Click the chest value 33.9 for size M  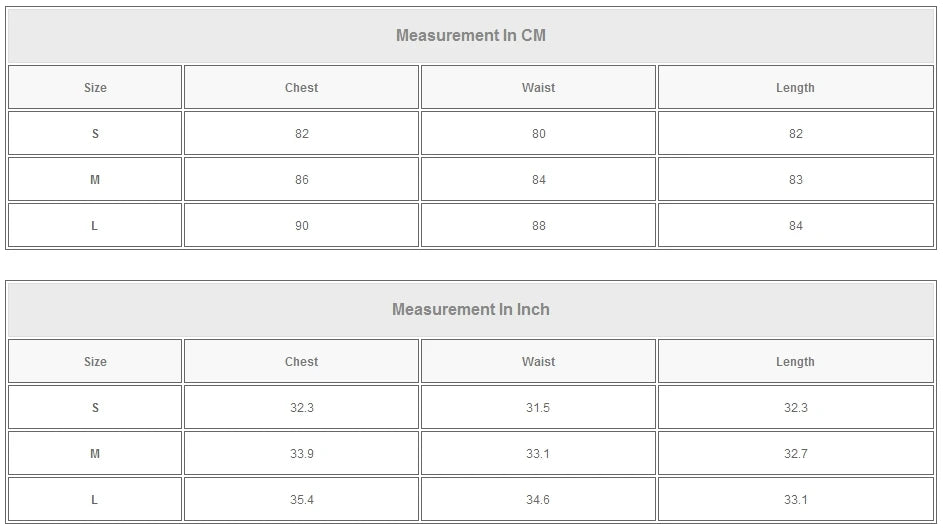(301, 454)
